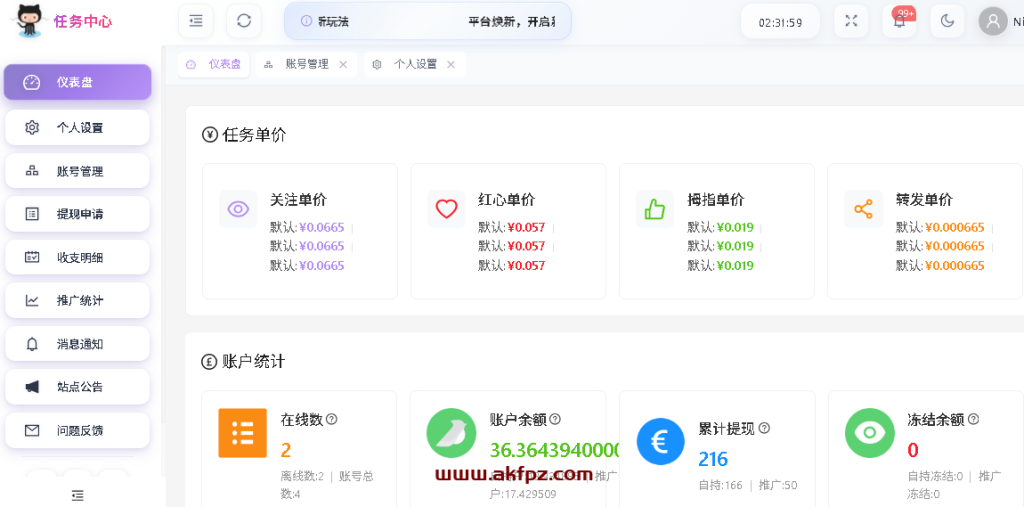This screenshot has width=1024, height=507.
Task: Open 消息通知 in the sidebar
Action: point(78,344)
